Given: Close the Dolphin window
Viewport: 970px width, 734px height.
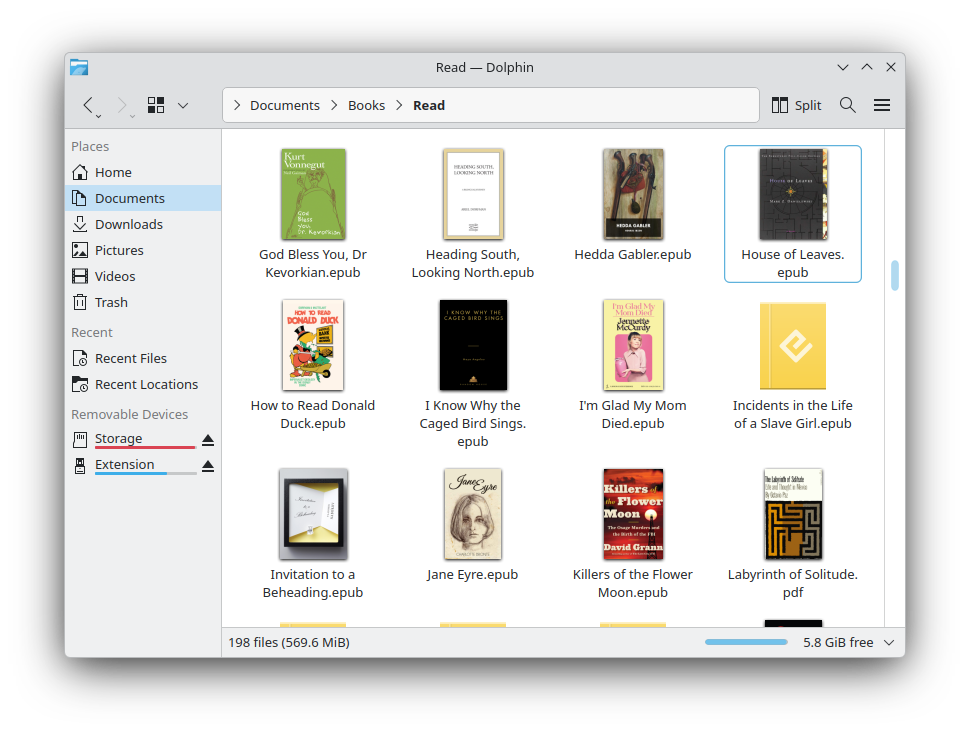Looking at the screenshot, I should (x=891, y=67).
